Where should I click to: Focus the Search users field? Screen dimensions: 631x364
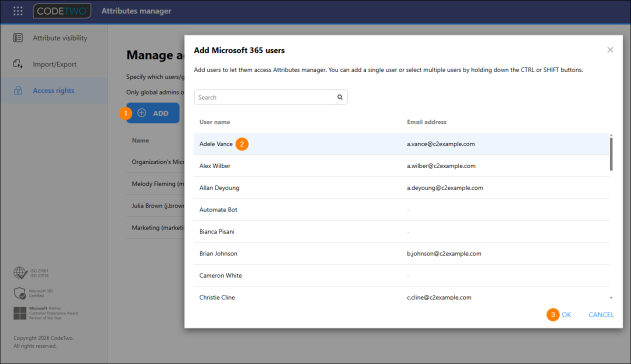pos(270,97)
